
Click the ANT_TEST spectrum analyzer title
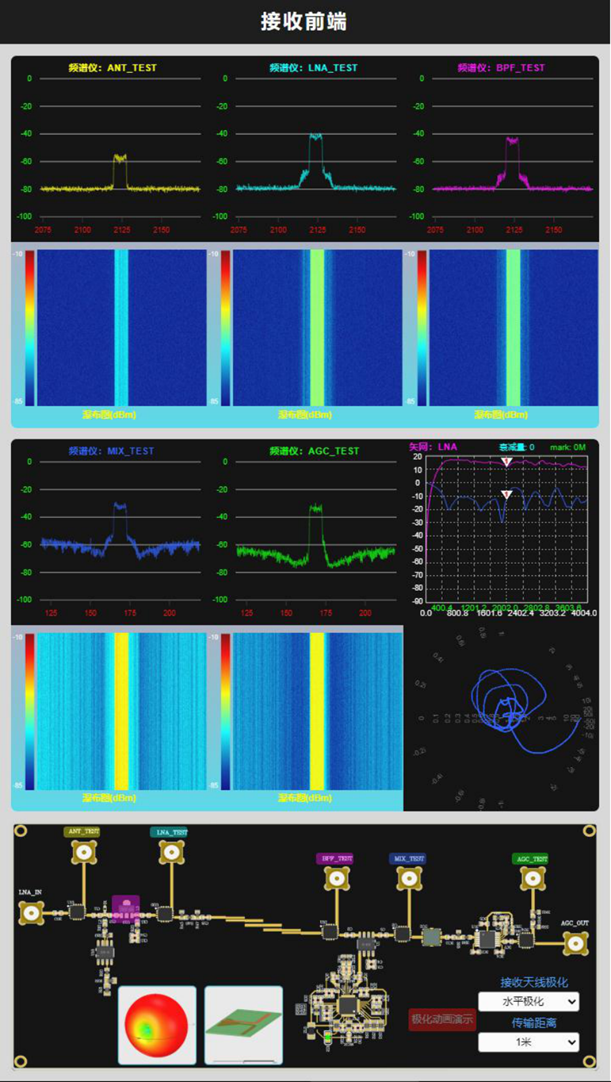pyautogui.click(x=112, y=68)
